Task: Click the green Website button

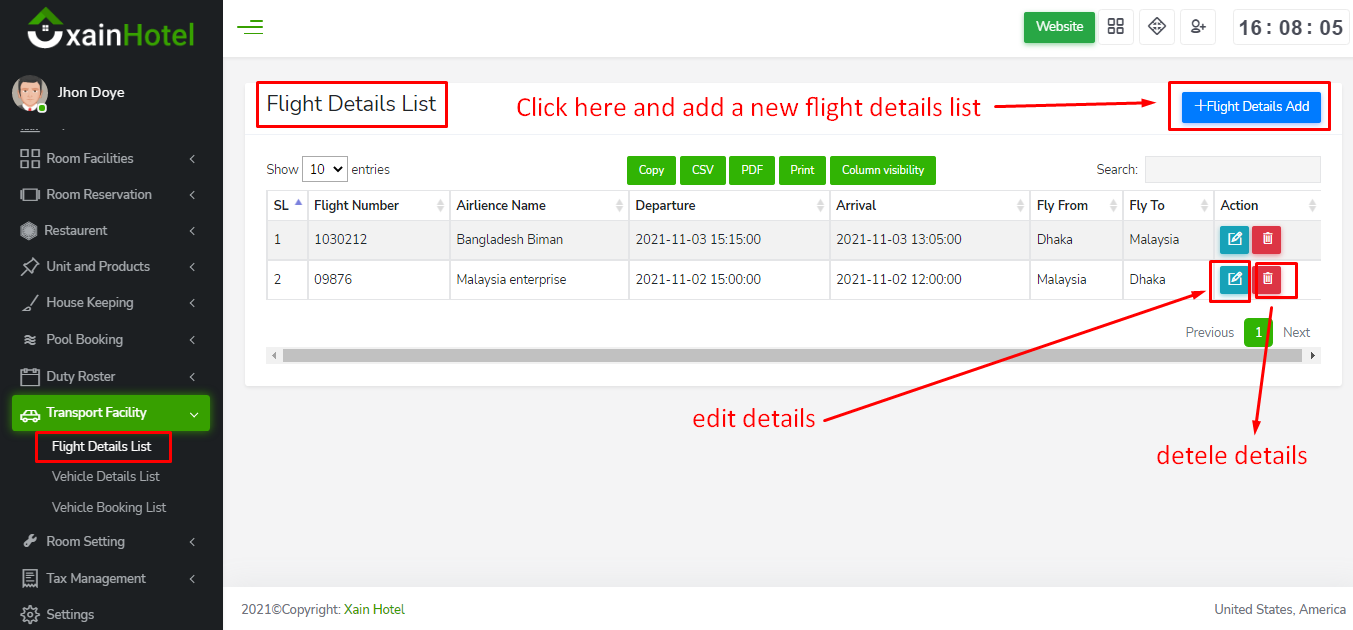Action: coord(1059,27)
